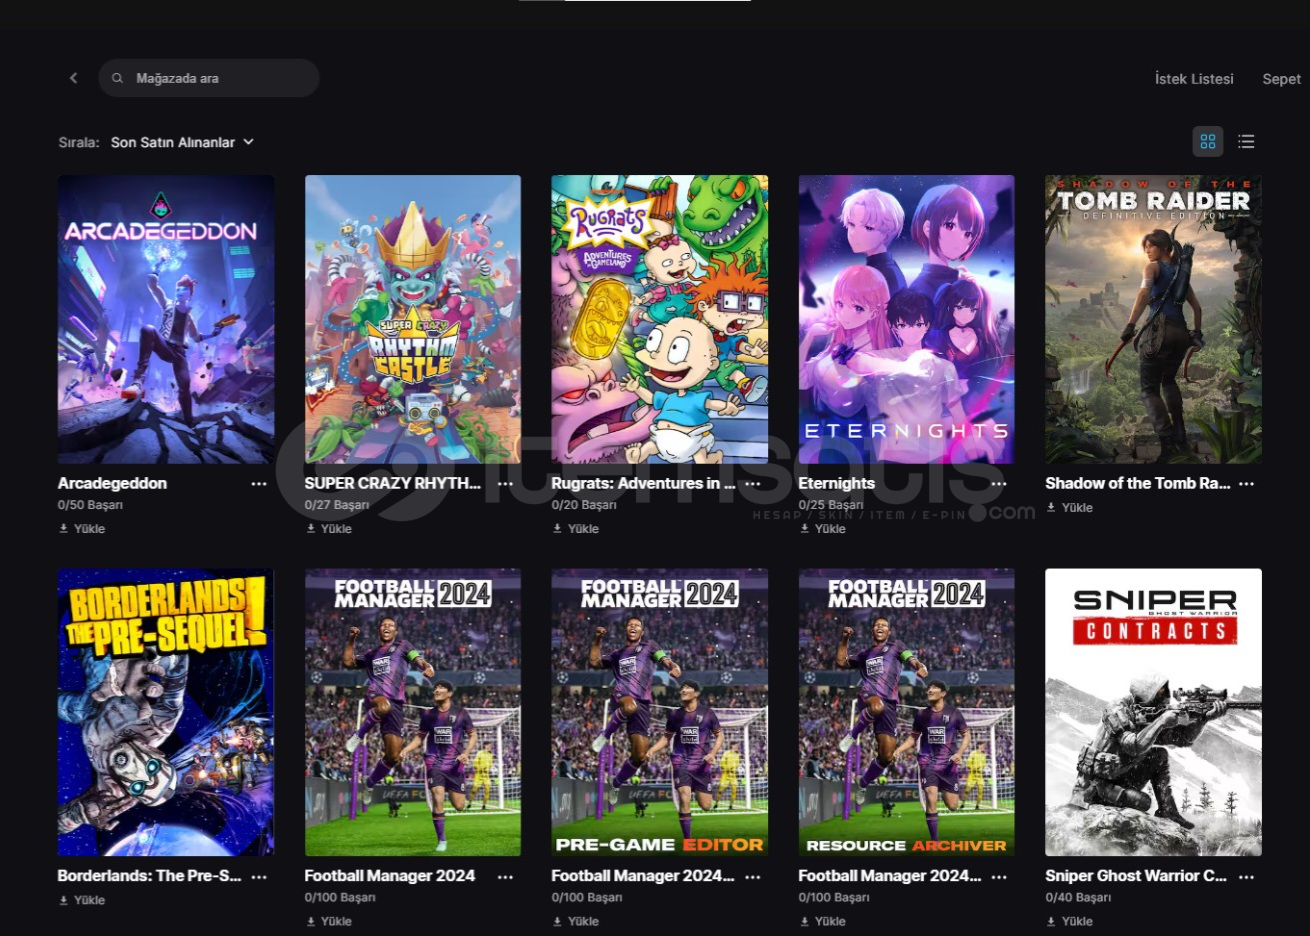Viewport: 1310px width, 936px height.
Task: Switch to grid view
Action: (x=1208, y=142)
